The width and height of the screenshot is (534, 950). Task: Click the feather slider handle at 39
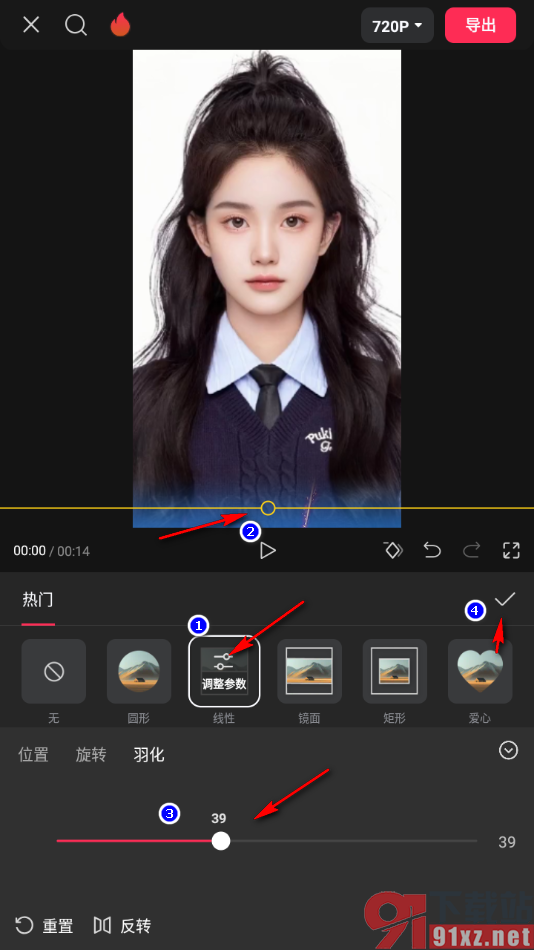[221, 841]
